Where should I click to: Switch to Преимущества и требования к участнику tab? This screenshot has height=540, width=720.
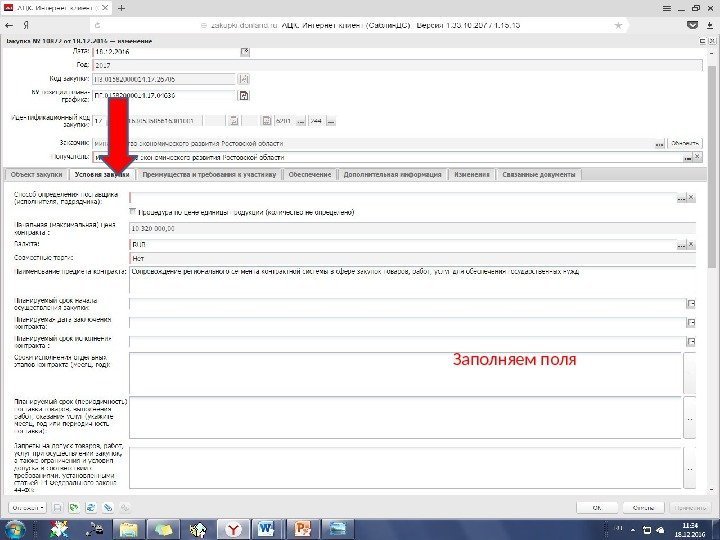(x=209, y=174)
